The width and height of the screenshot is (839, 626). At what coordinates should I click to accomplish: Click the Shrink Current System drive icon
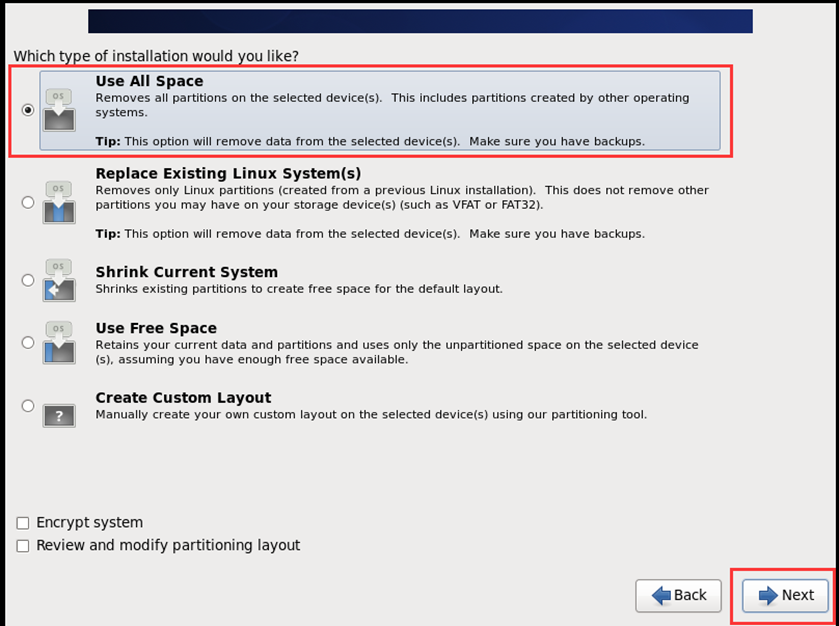59,280
